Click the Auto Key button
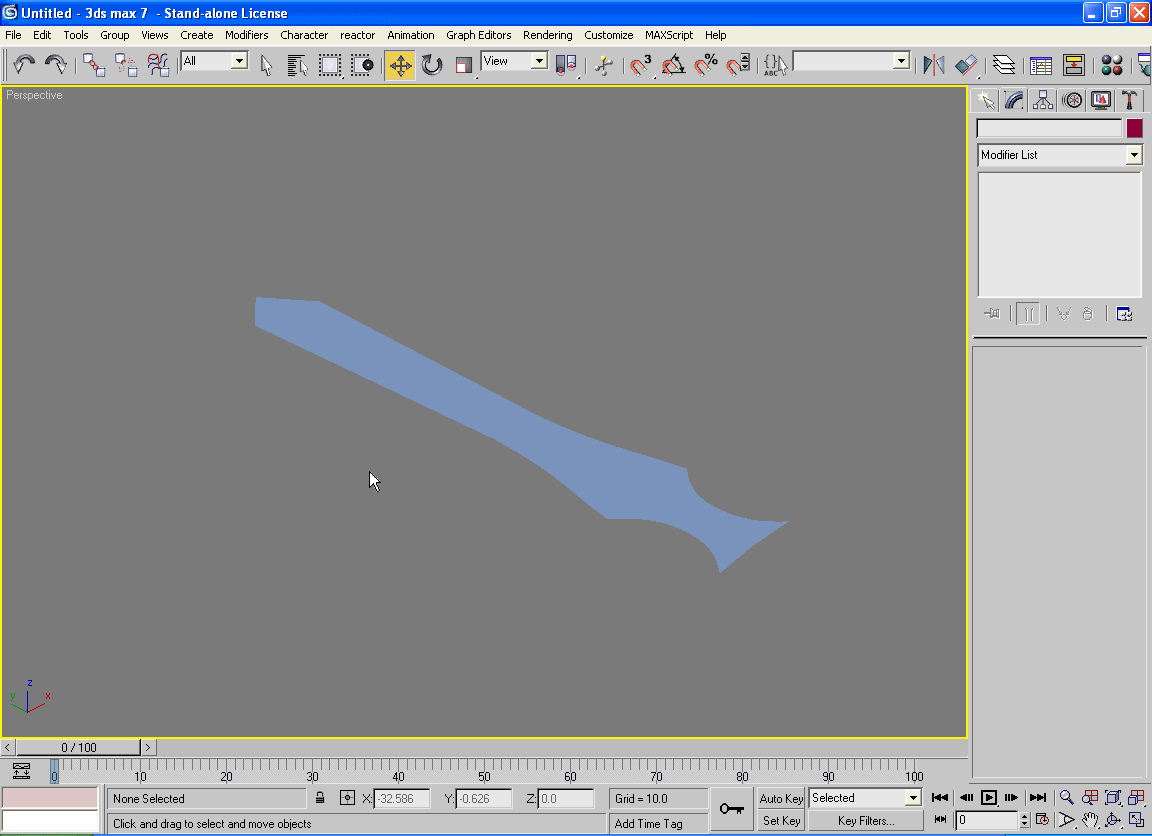The image size is (1152, 836). coord(781,798)
